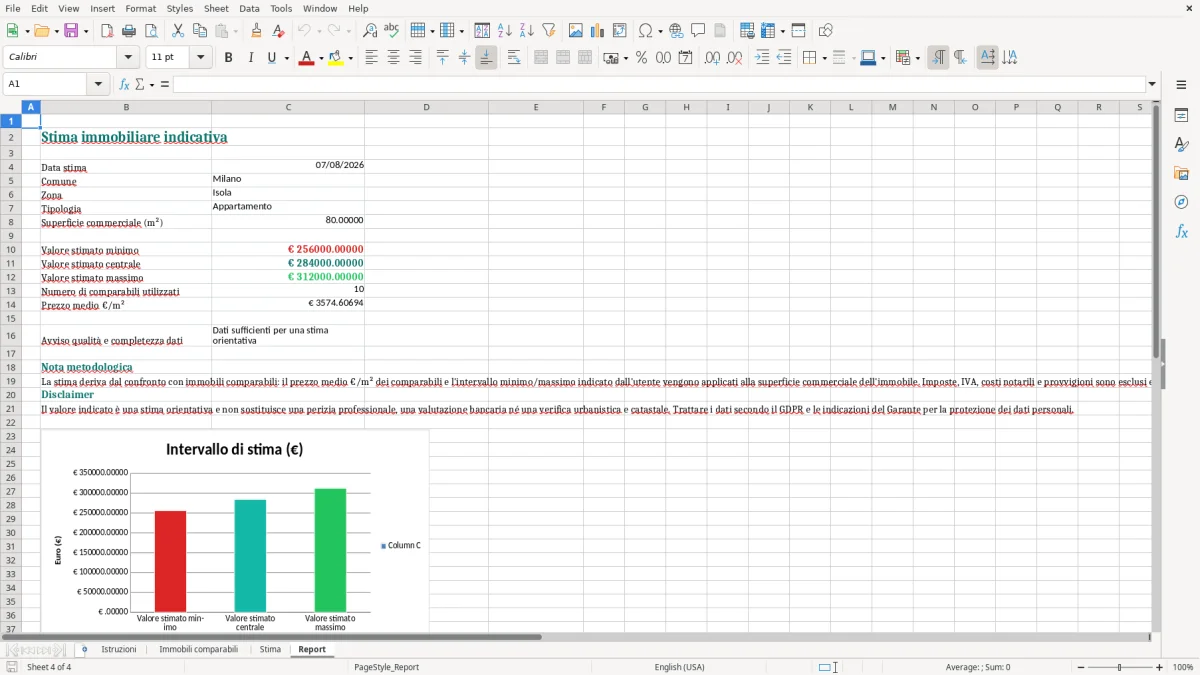This screenshot has height=675, width=1200.
Task: Open Print Preview from the toolbar
Action: point(150,31)
